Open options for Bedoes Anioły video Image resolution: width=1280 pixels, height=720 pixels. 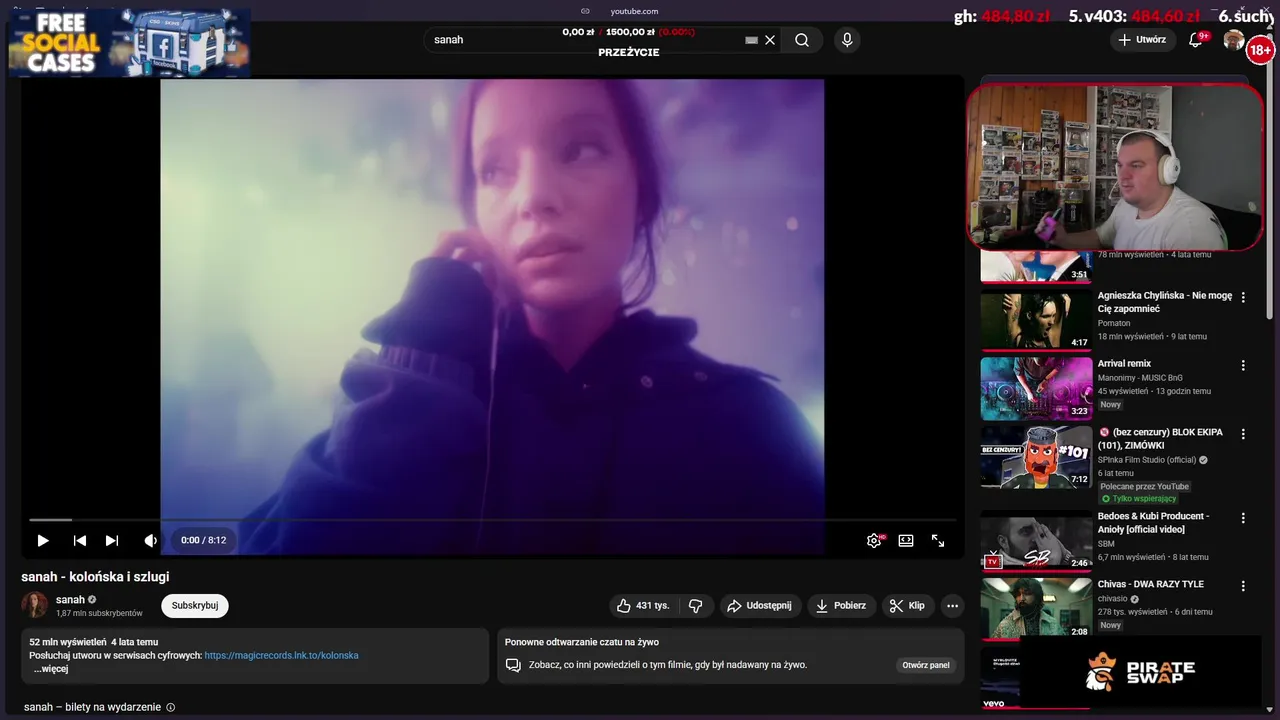[1243, 518]
